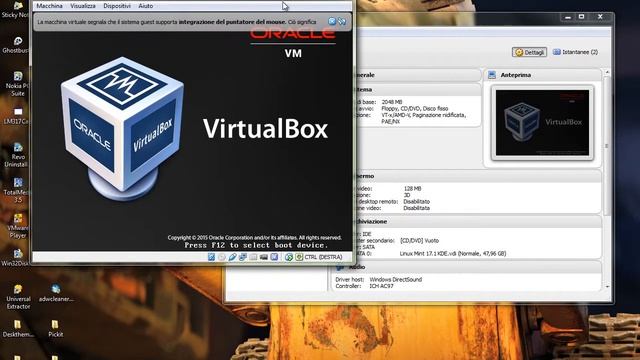Select the Ghostbusters desktop icon

point(16,45)
